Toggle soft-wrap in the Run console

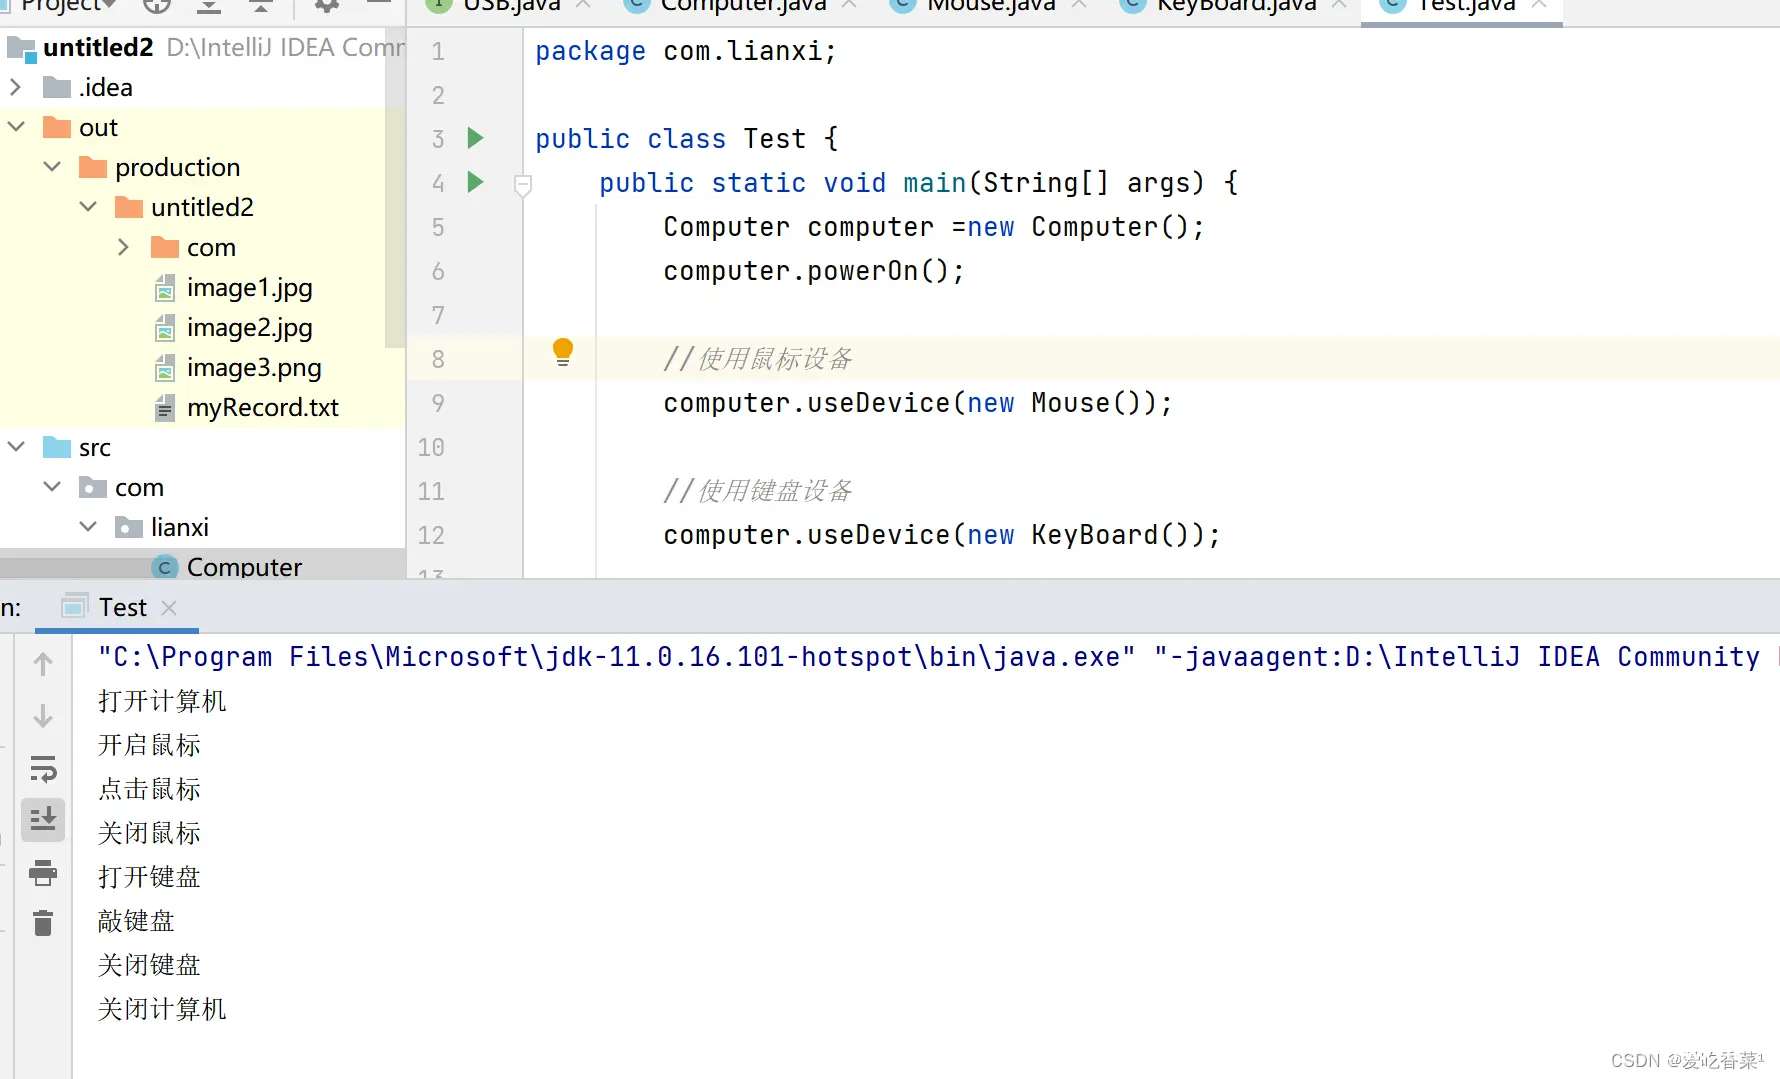[43, 768]
